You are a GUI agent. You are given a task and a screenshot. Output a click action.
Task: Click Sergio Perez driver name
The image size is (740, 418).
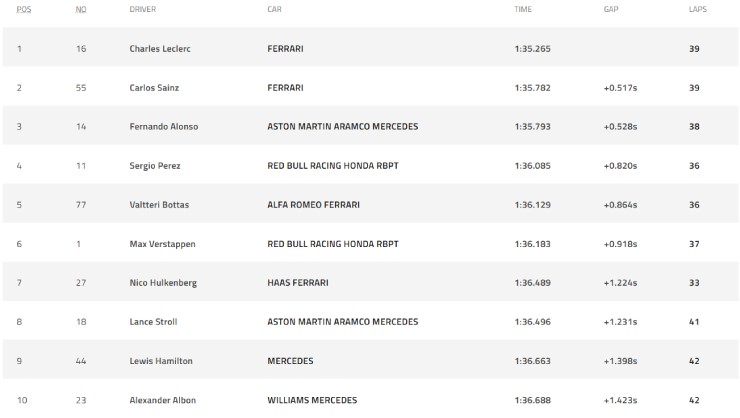point(155,166)
